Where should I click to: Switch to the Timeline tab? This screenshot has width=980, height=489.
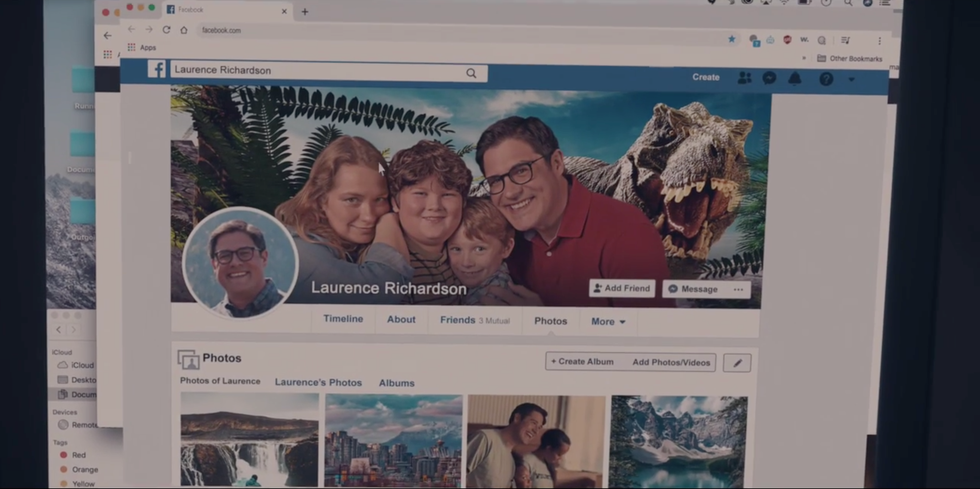click(343, 319)
